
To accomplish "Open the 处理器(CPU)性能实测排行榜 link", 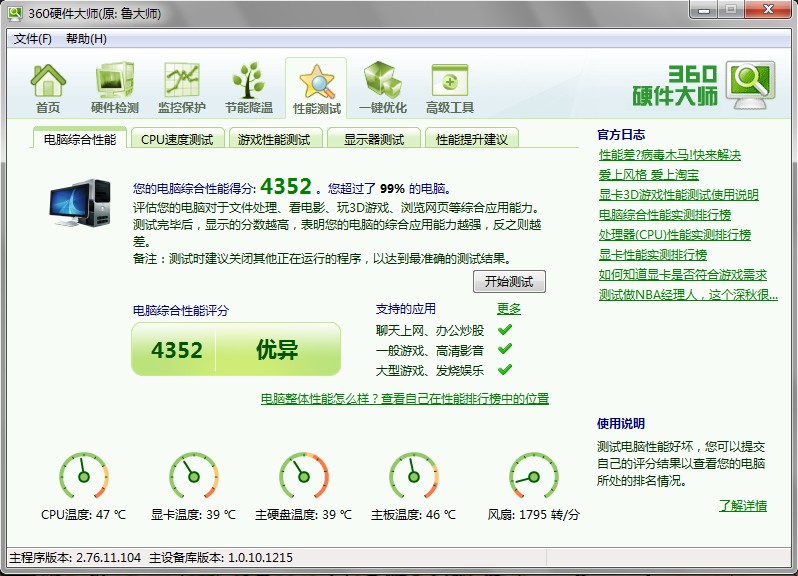I will (675, 235).
